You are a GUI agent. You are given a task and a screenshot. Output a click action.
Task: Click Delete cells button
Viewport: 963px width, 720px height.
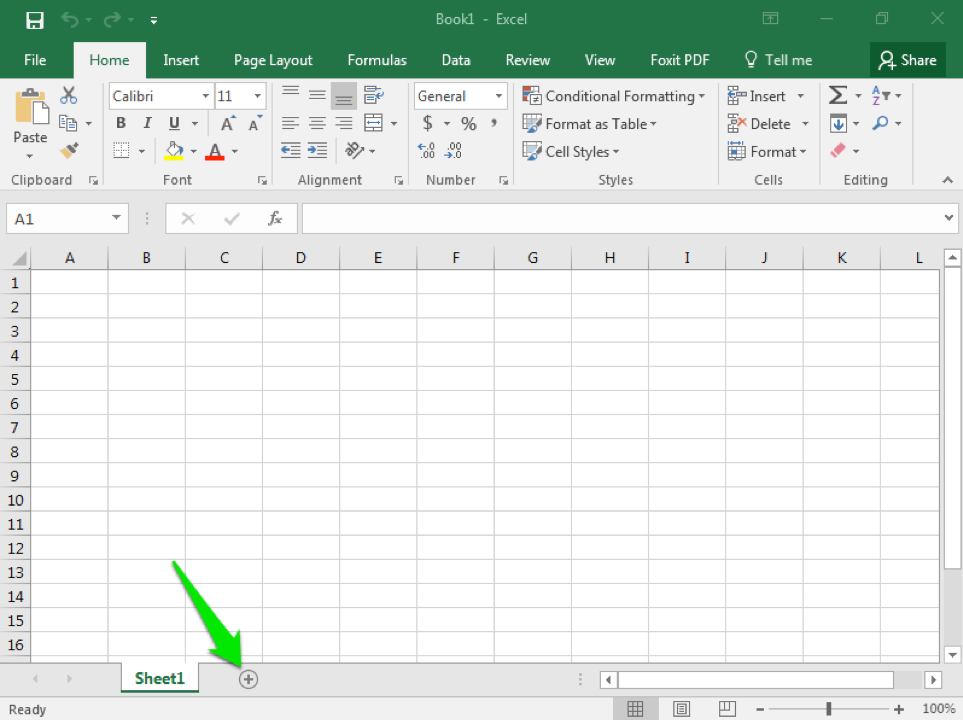click(x=768, y=123)
